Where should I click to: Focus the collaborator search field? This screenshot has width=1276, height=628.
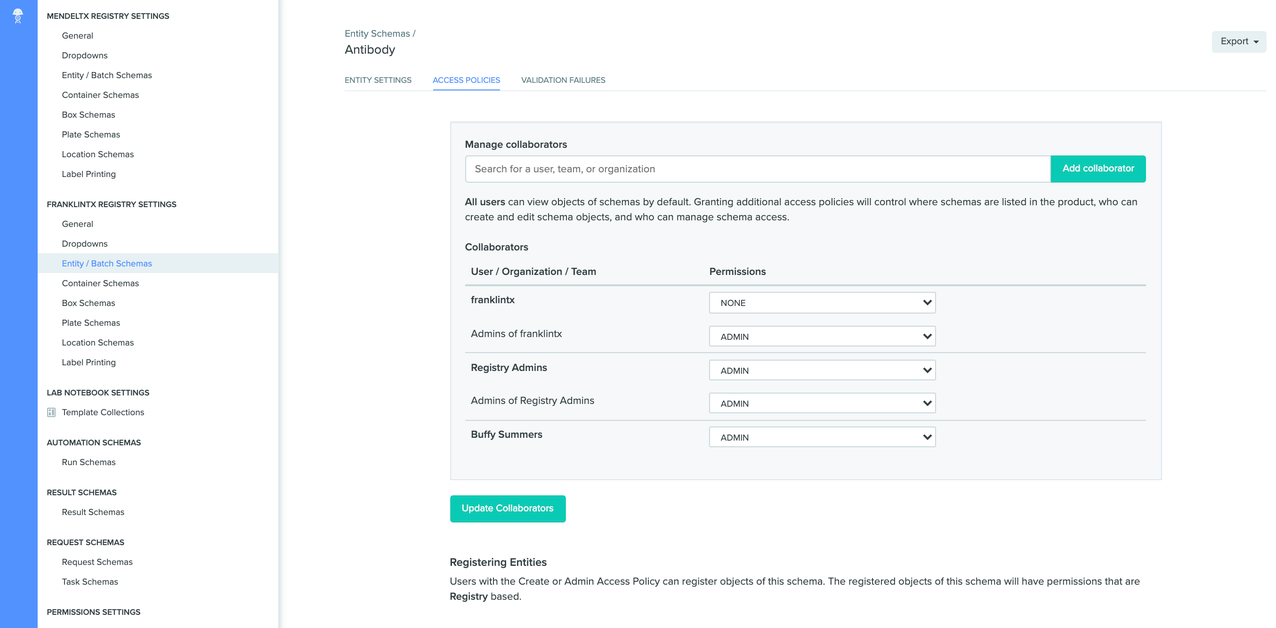click(x=757, y=169)
